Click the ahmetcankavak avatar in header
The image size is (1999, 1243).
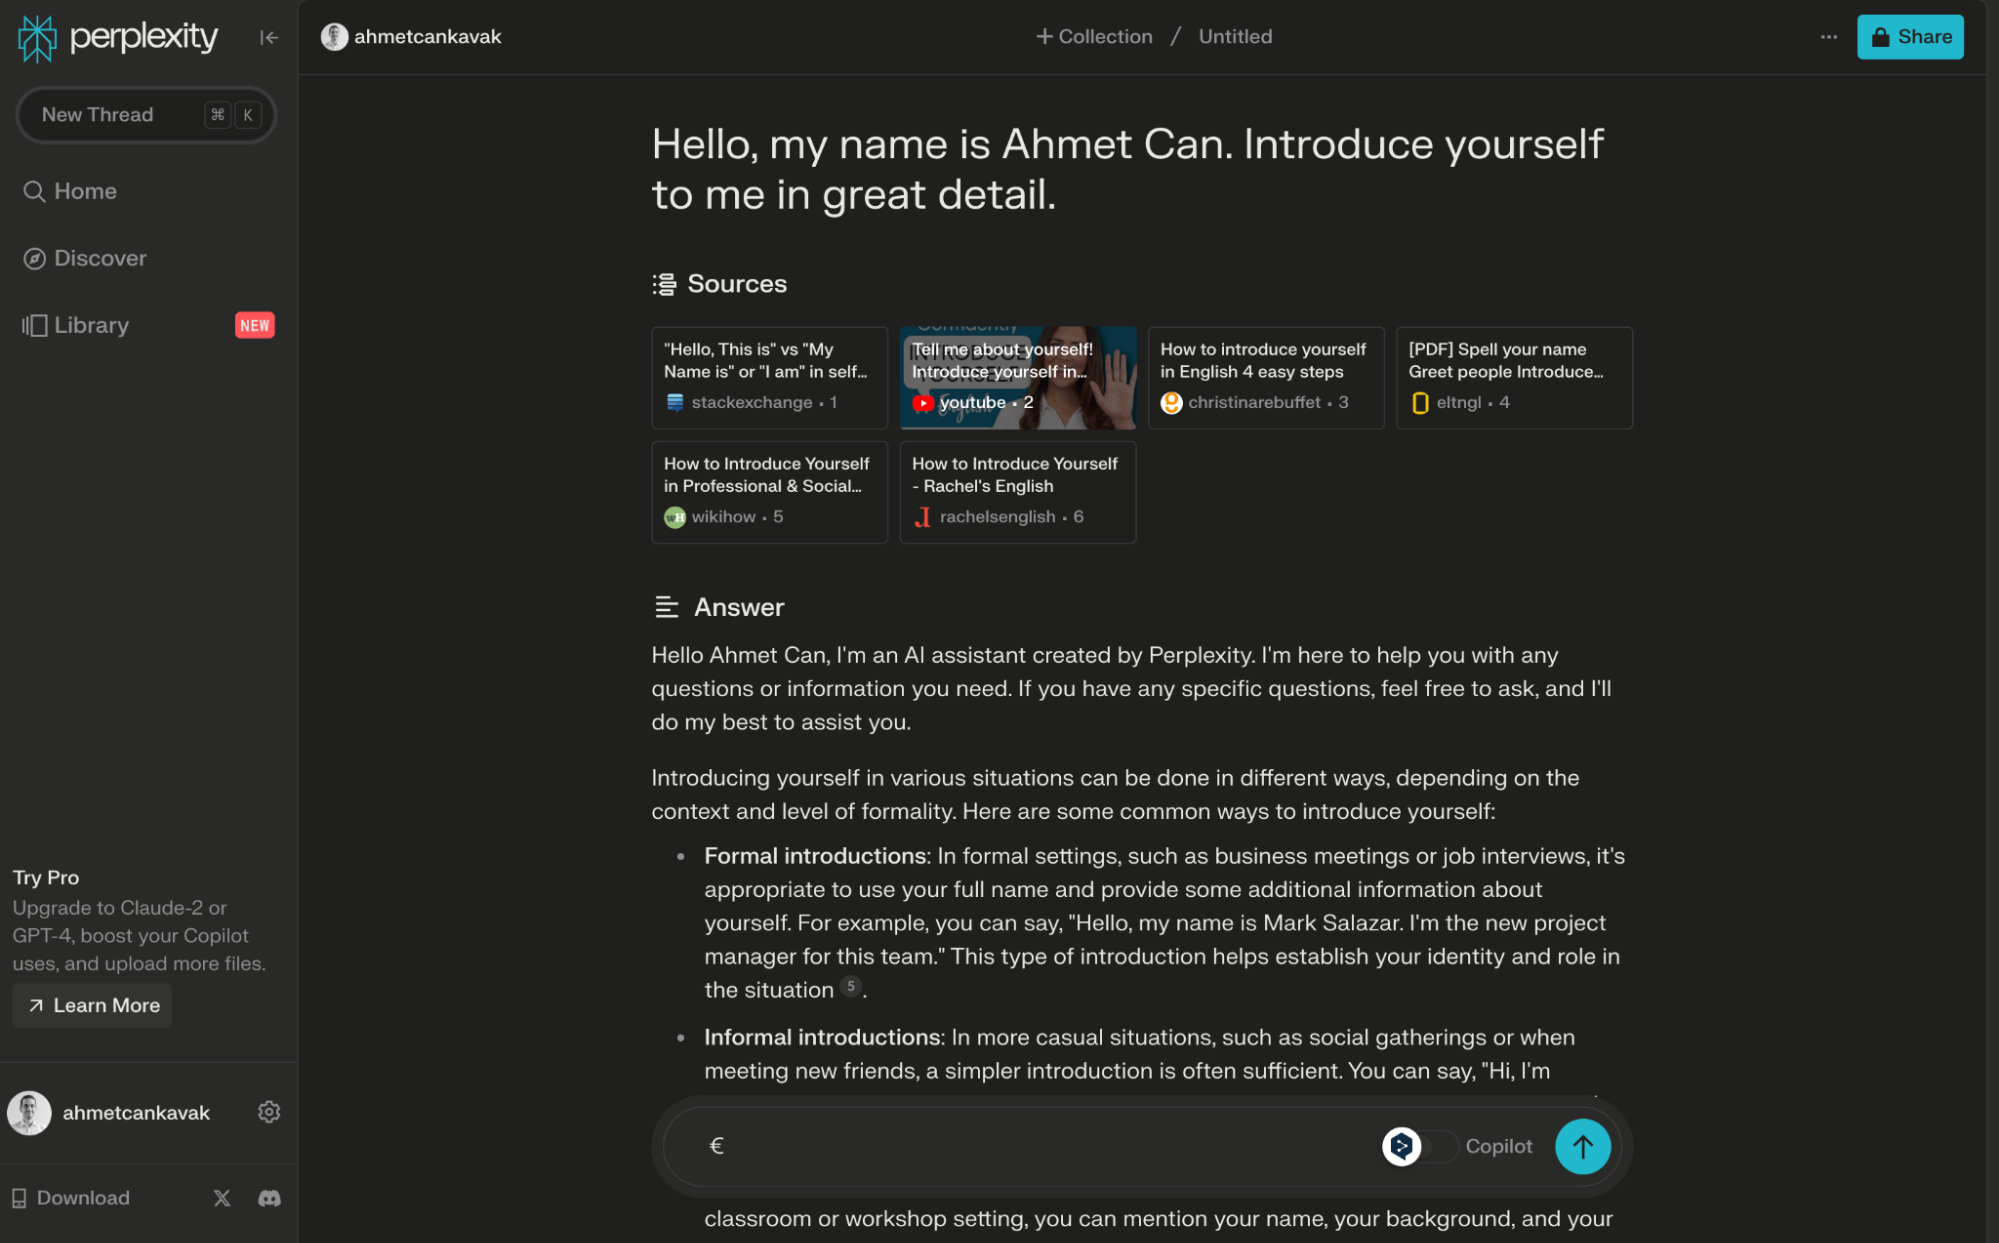[334, 37]
